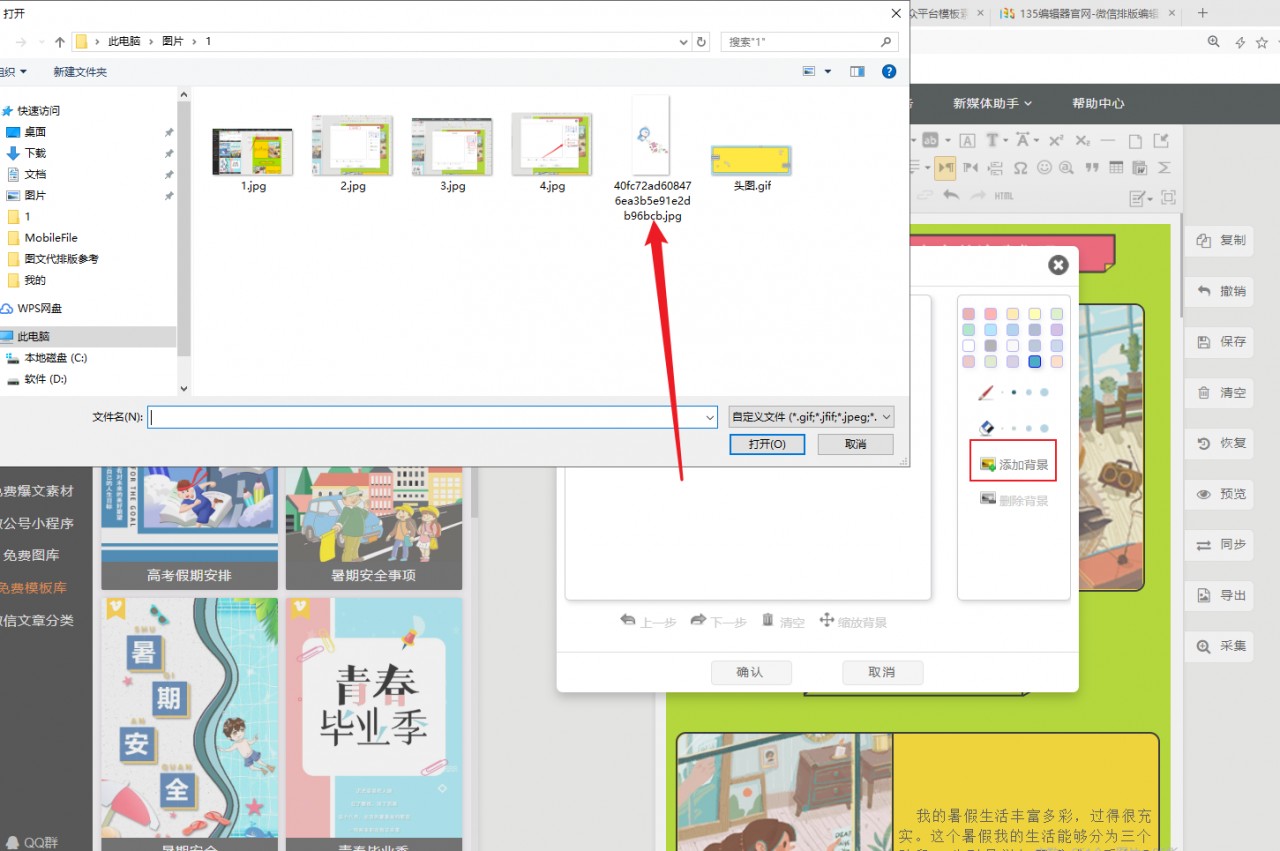This screenshot has height=851, width=1280.
Task: Toggle the paragraph marks display icon
Action: tap(944, 167)
